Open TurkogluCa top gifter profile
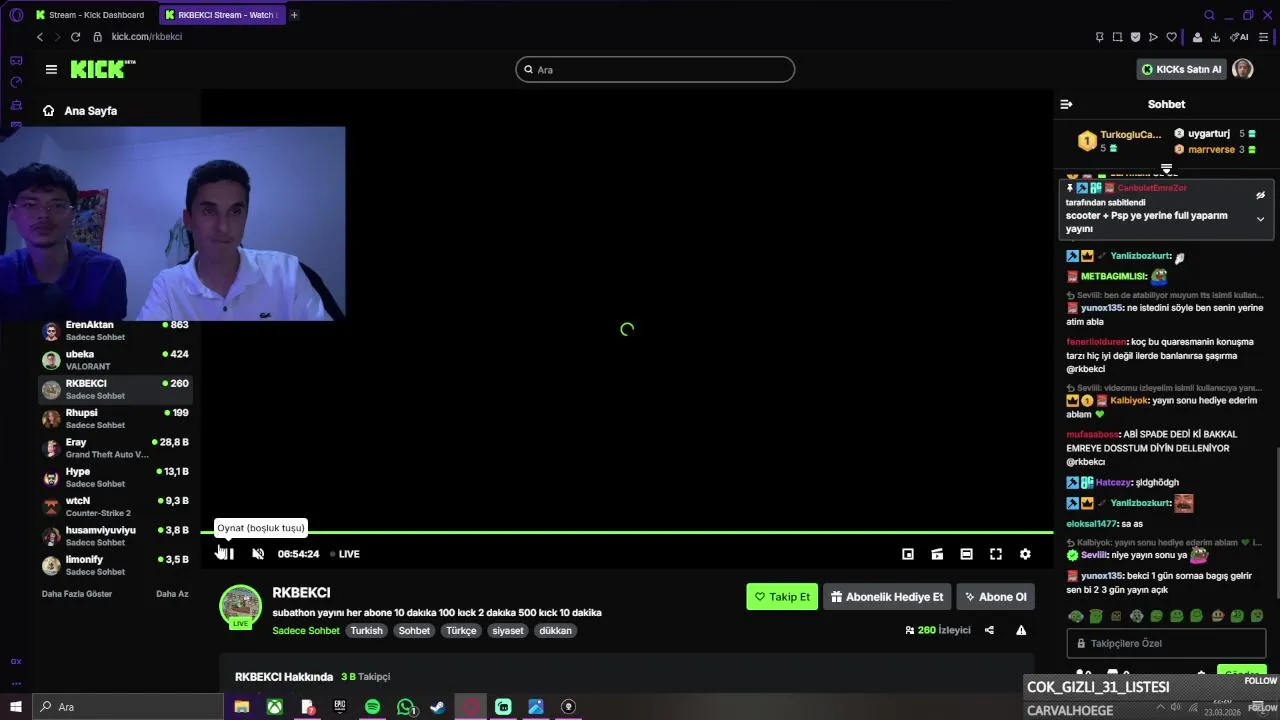The image size is (1280, 720). pyautogui.click(x=1120, y=141)
